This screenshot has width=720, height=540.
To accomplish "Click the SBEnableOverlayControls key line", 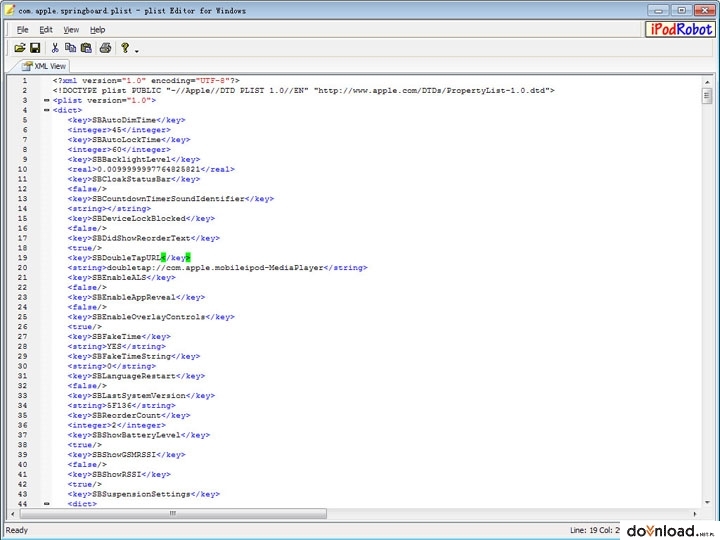I will coord(151,317).
